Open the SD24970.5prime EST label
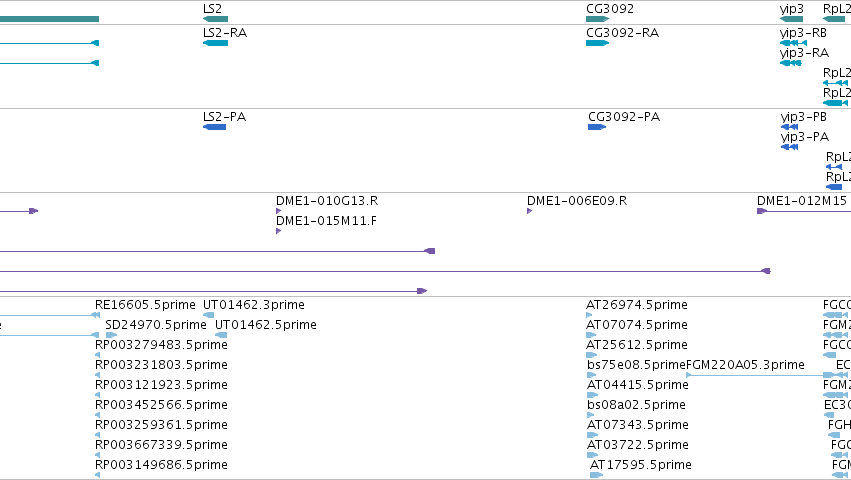 pyautogui.click(x=156, y=325)
